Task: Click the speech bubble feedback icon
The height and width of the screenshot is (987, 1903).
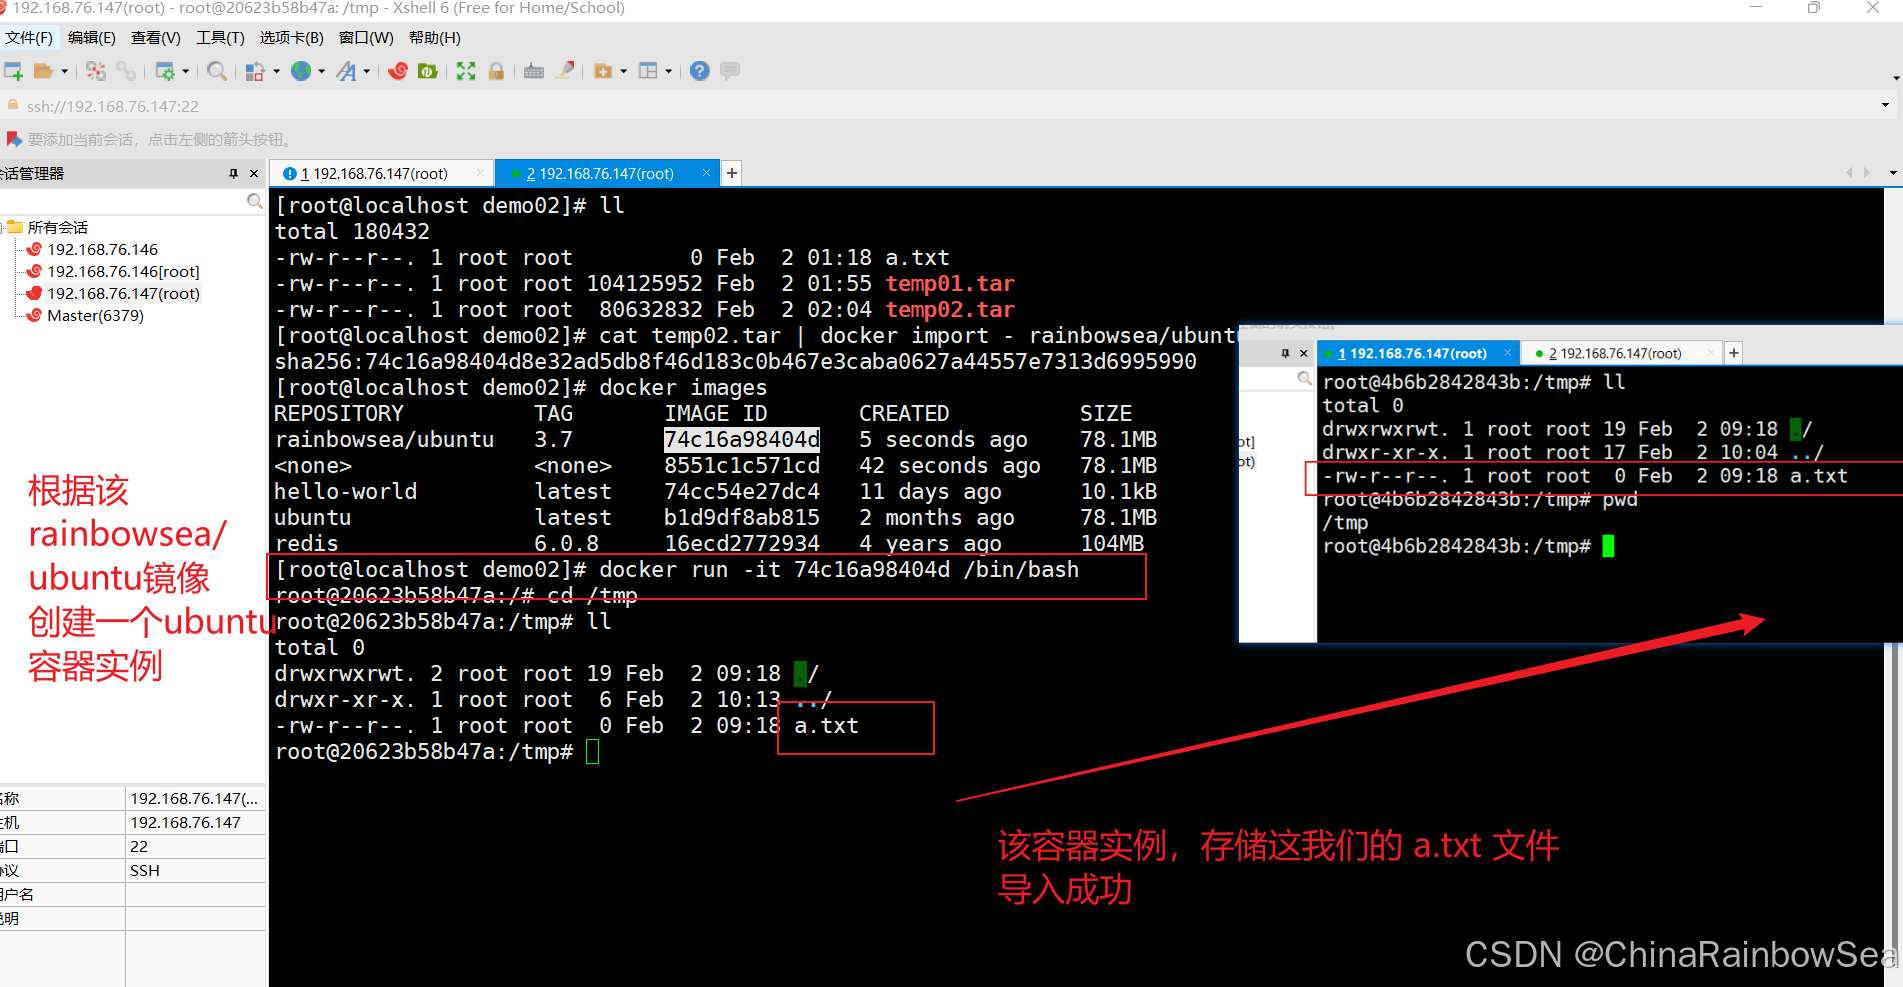Action: (x=730, y=71)
